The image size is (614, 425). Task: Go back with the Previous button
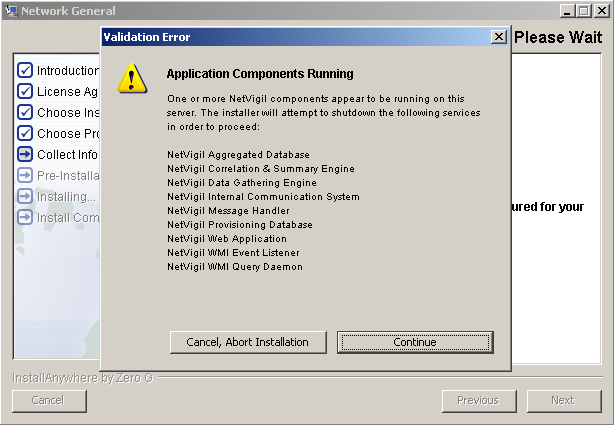[477, 400]
